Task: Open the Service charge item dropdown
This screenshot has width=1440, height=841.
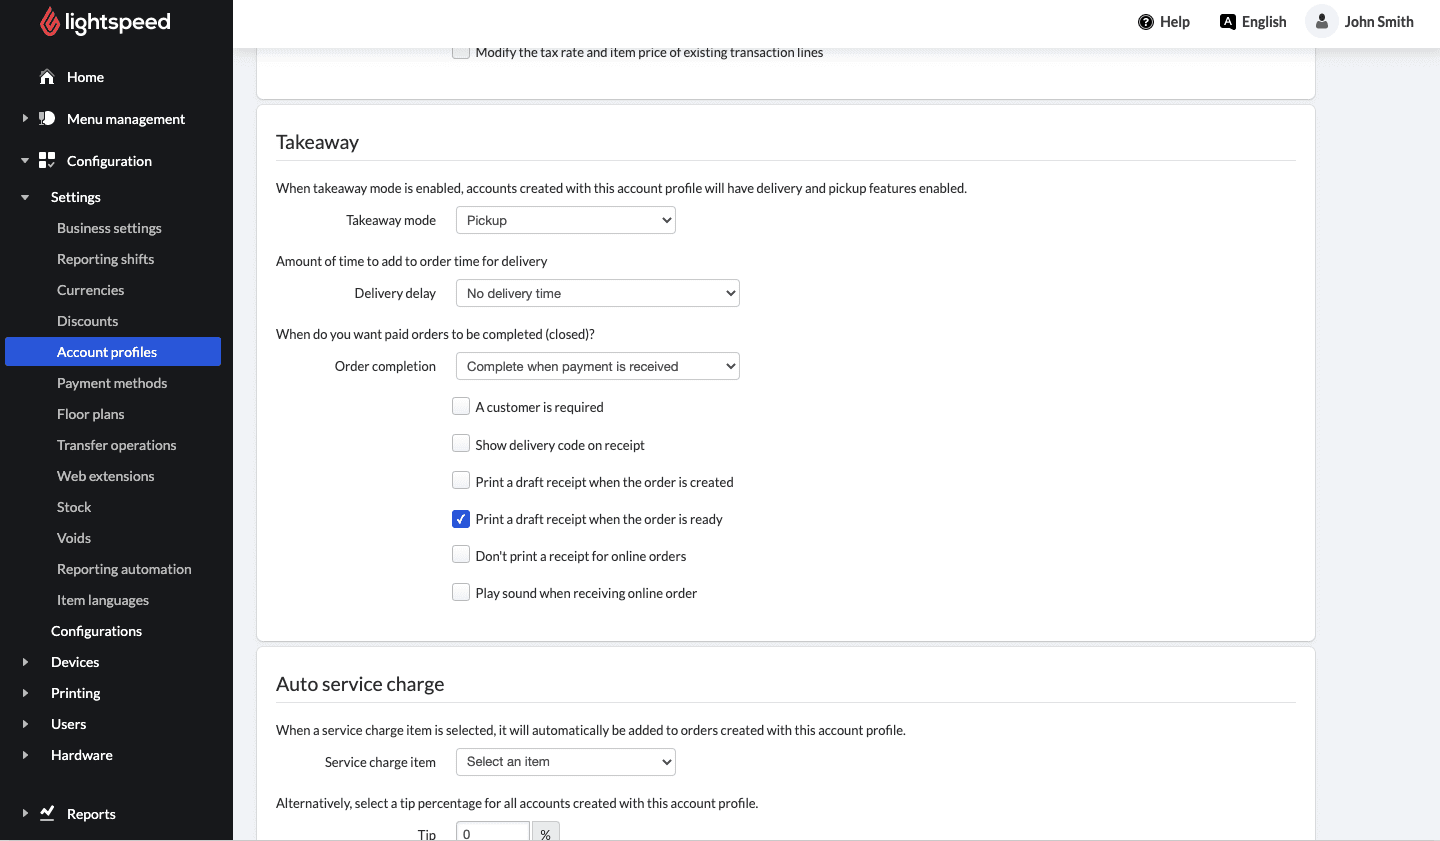Action: (566, 762)
